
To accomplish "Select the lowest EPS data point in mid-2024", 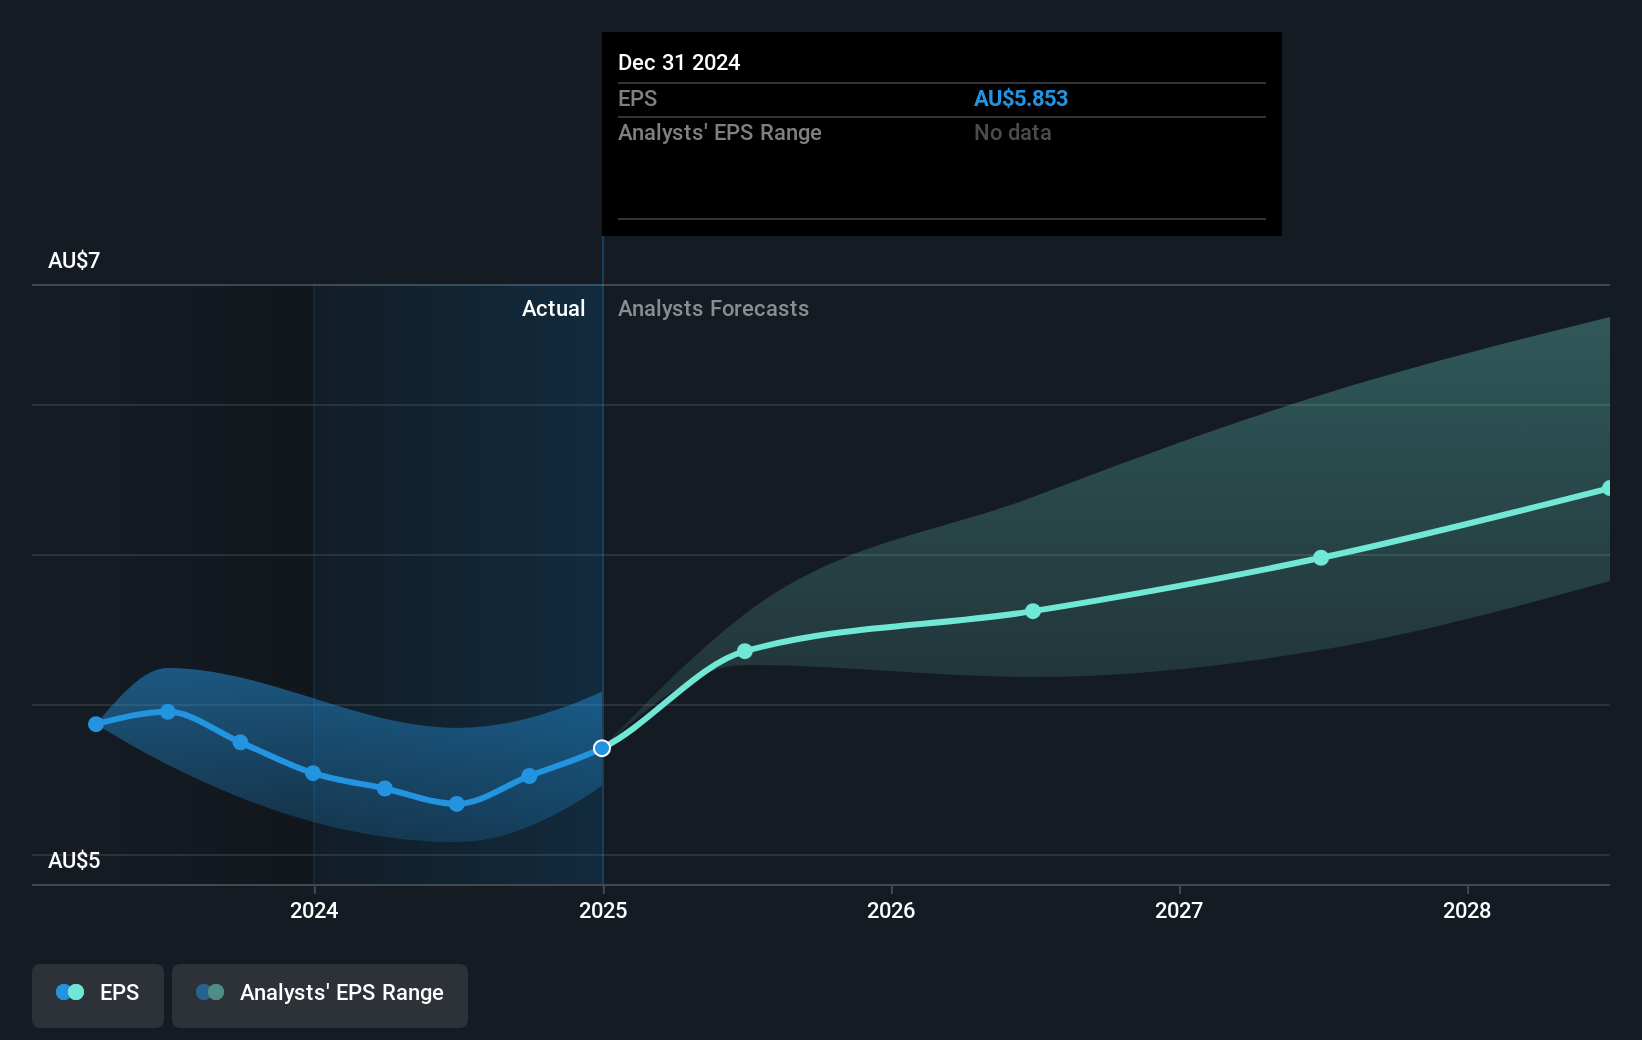I will click(x=457, y=804).
